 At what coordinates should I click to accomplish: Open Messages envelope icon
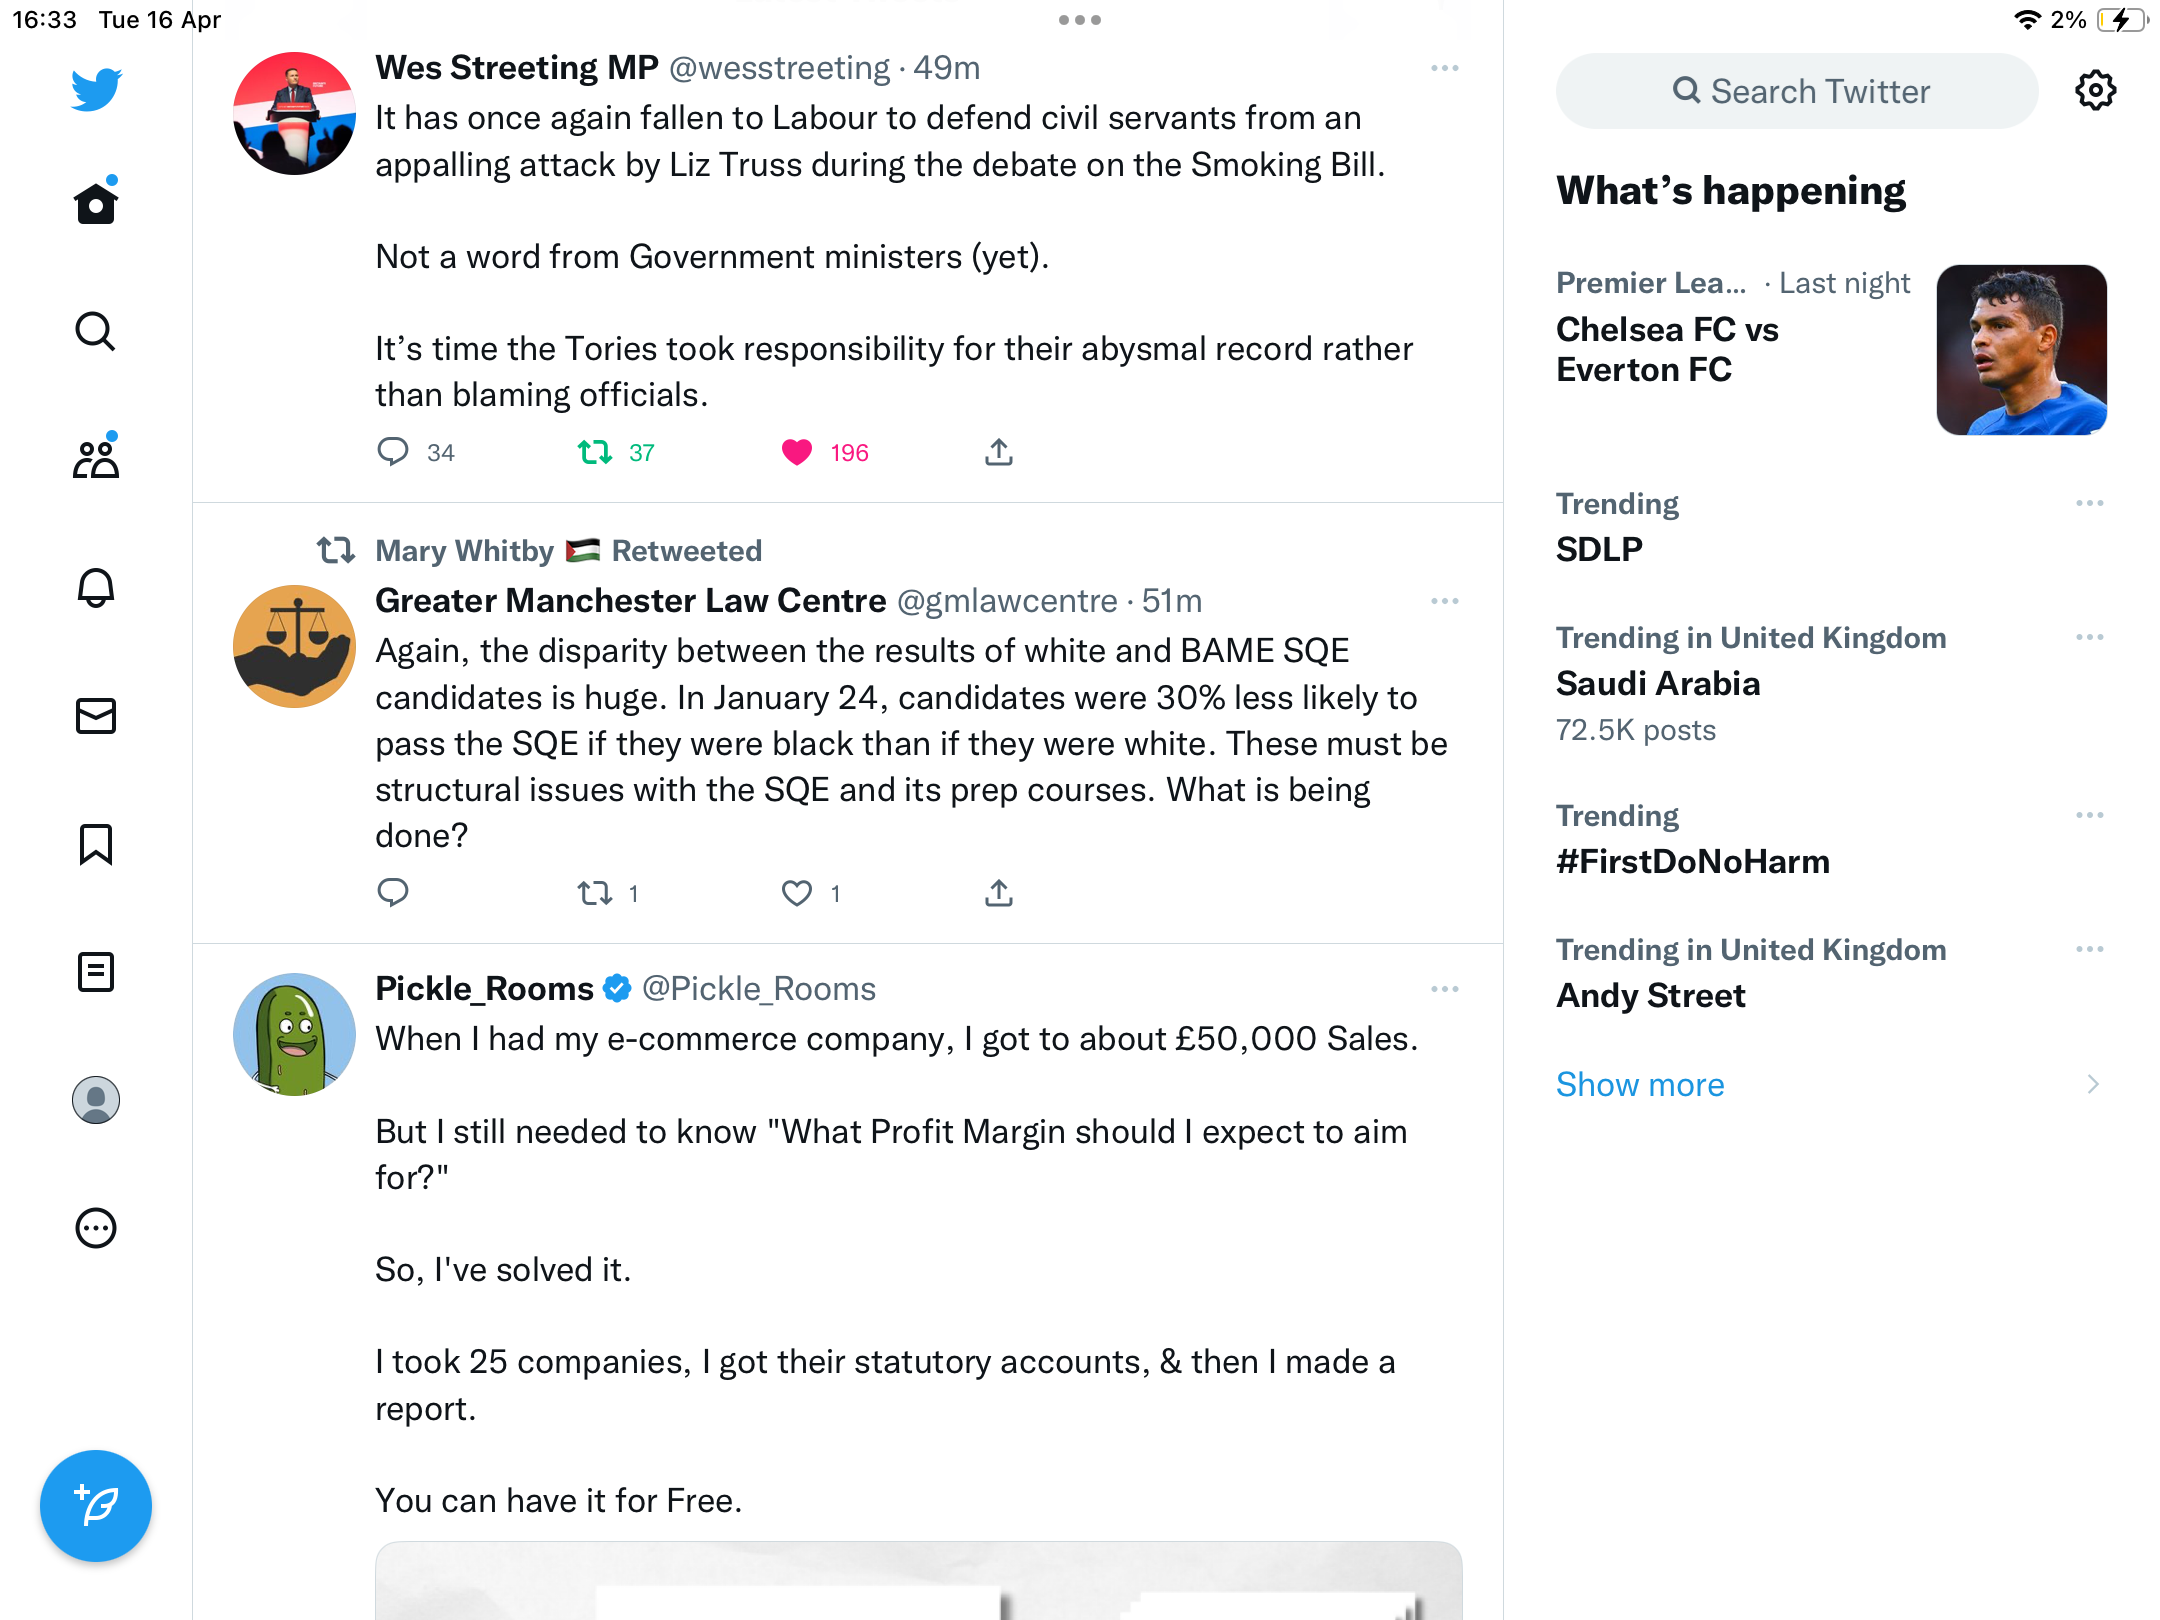[96, 716]
